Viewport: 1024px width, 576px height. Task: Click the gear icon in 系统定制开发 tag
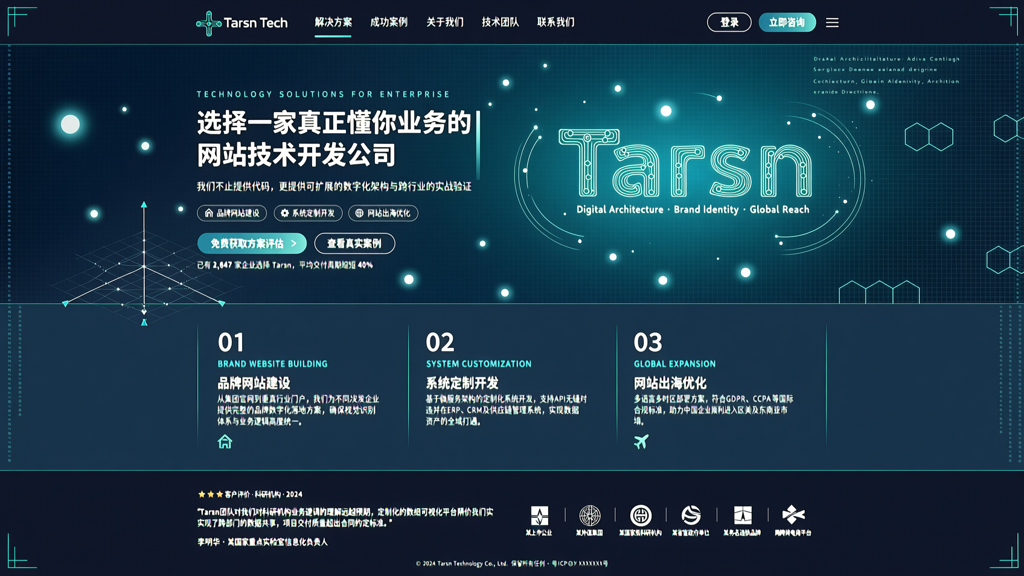285,213
